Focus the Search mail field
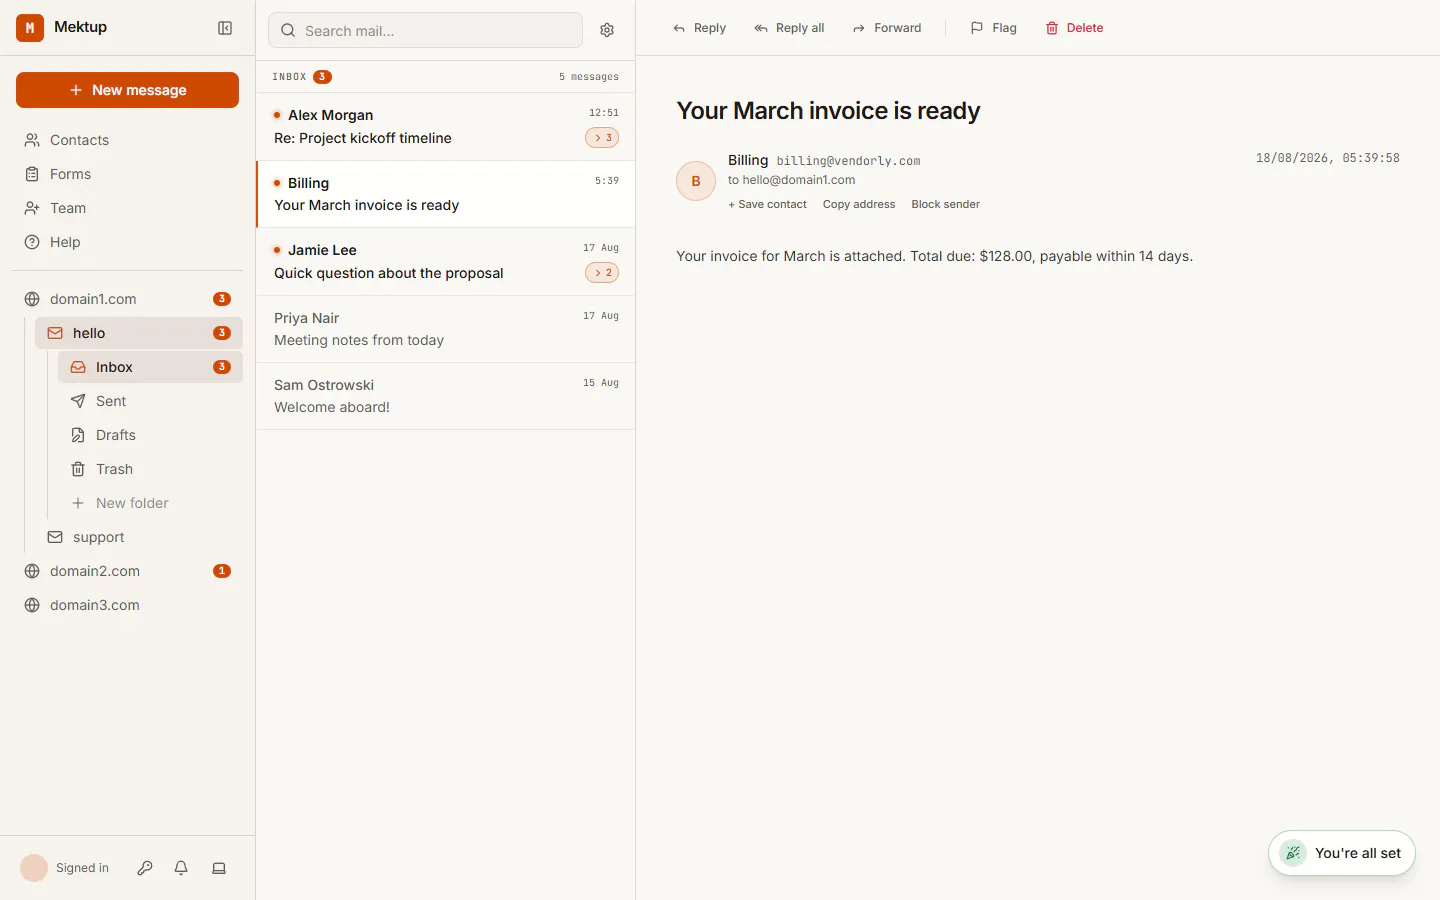Screen dimensions: 1440x900 pos(425,30)
